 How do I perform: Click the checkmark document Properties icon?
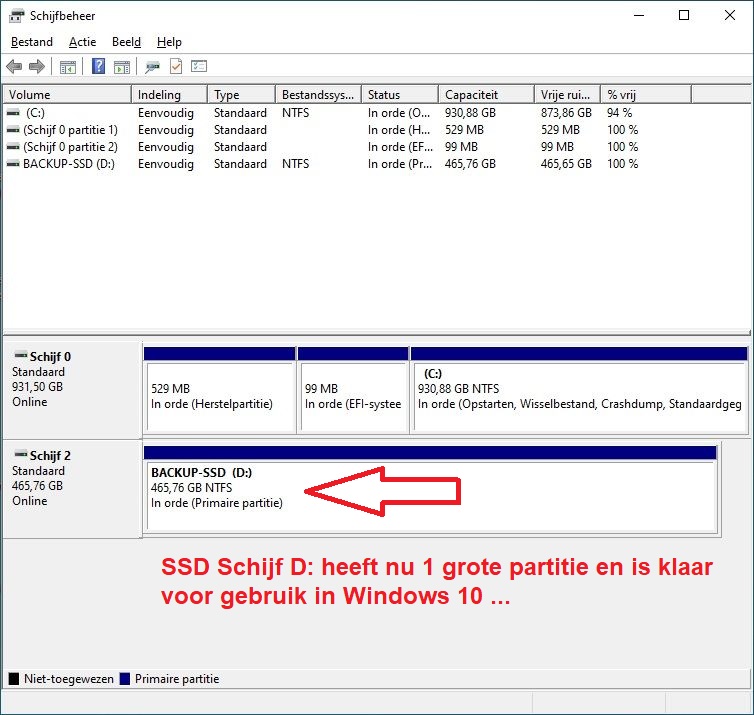point(176,66)
